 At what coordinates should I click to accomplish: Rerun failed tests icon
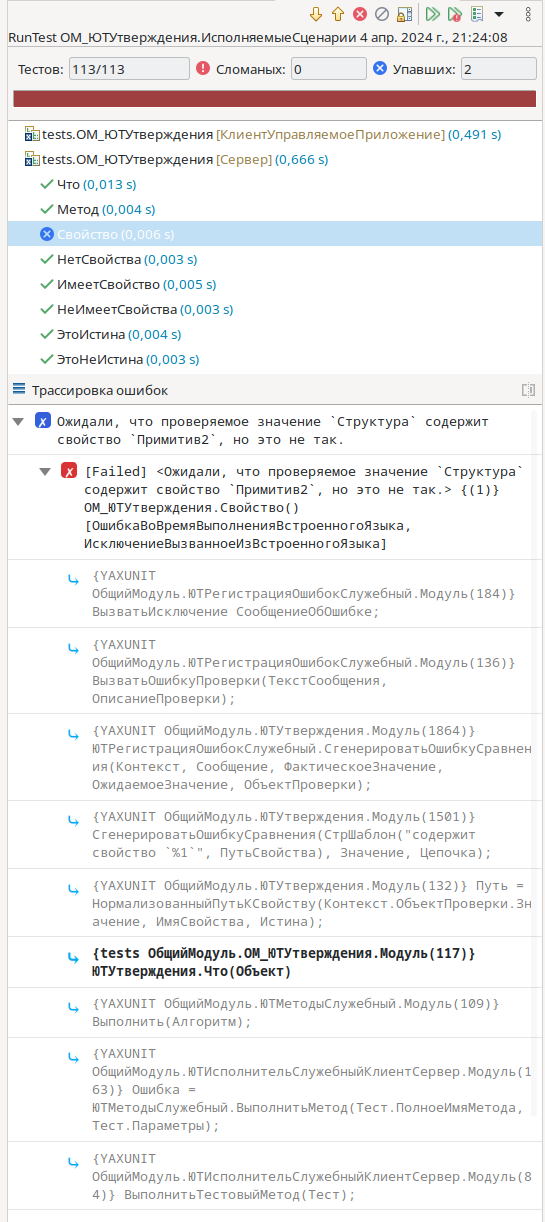coord(455,14)
